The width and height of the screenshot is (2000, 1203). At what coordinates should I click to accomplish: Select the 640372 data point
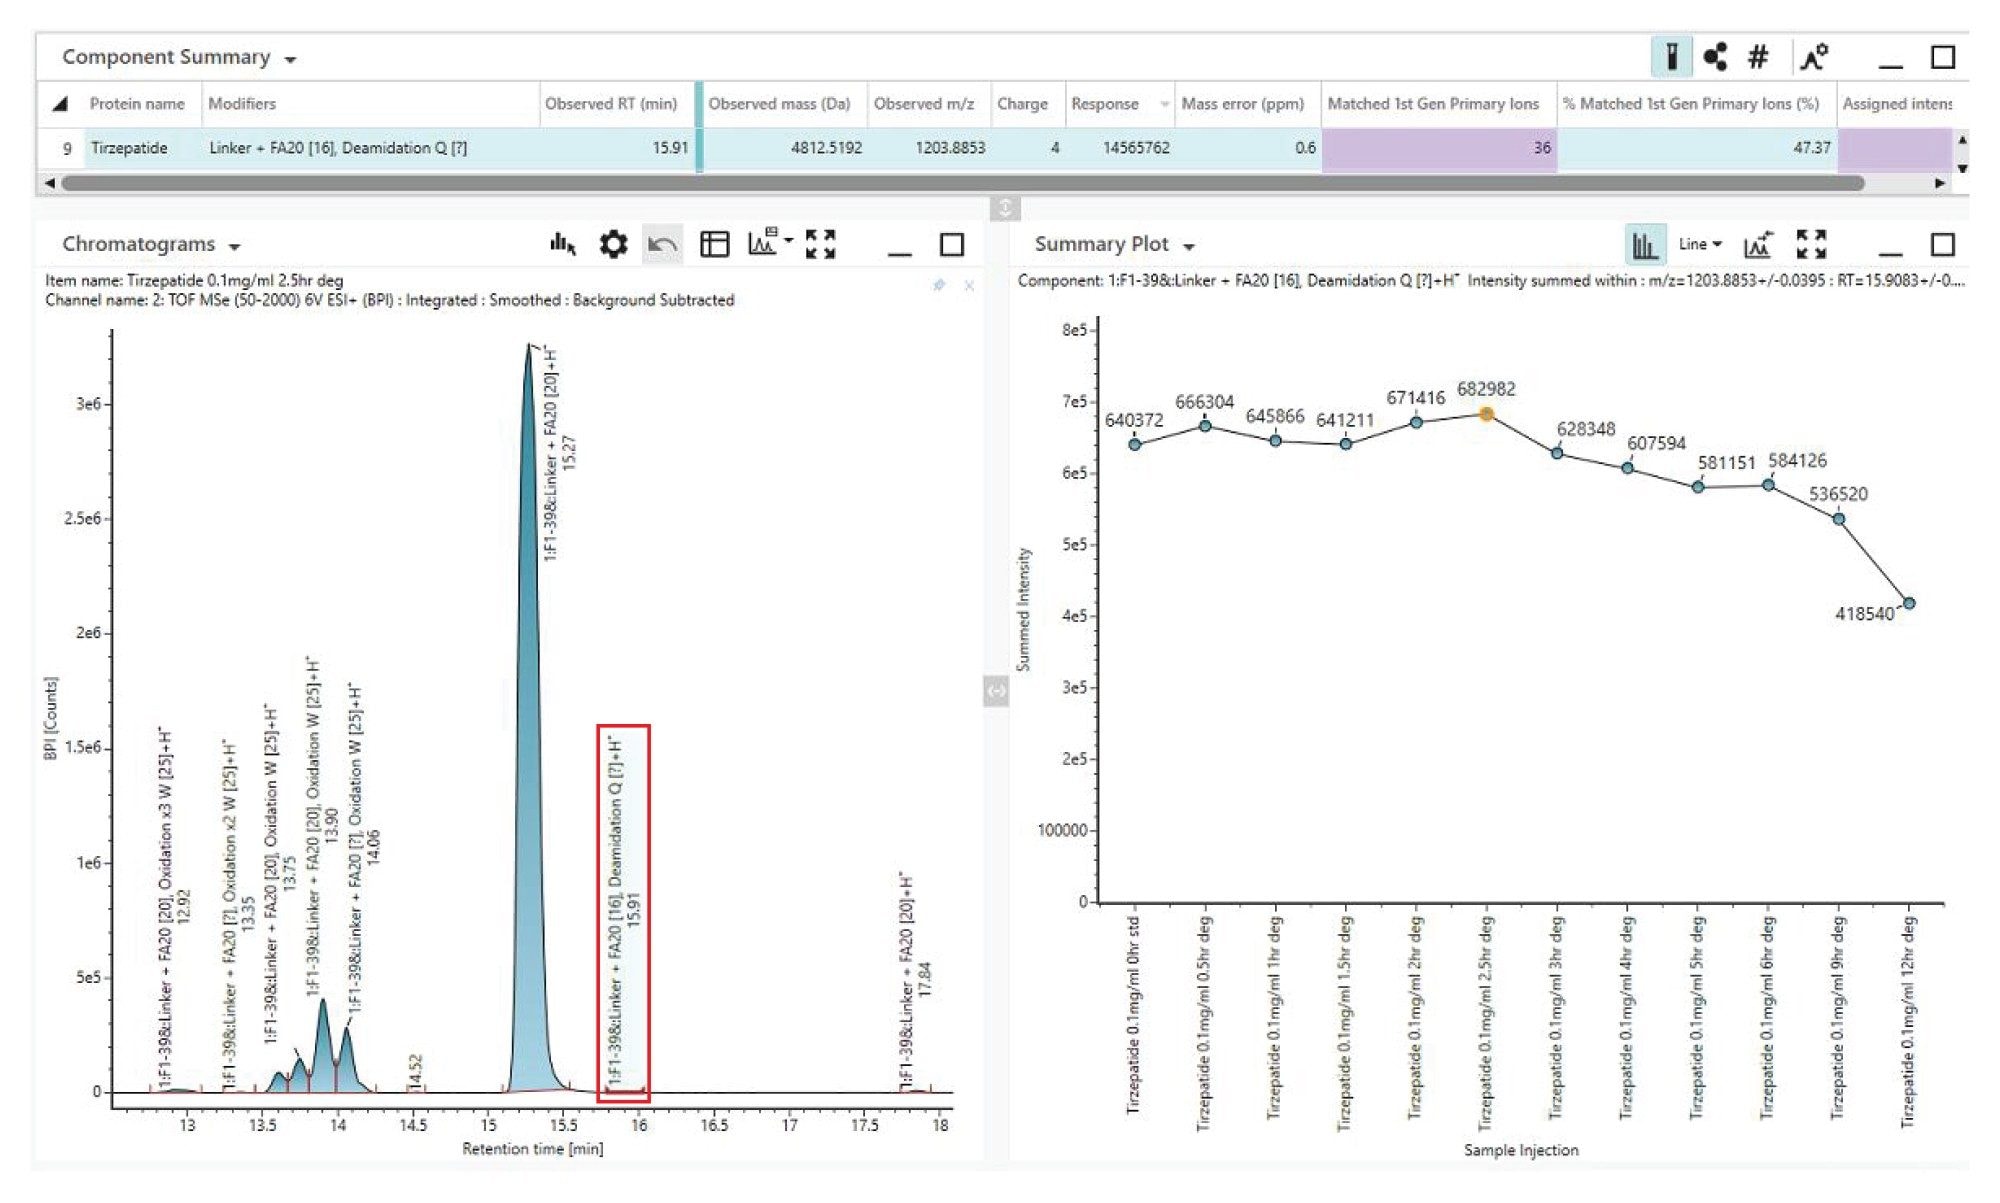[x=1134, y=444]
